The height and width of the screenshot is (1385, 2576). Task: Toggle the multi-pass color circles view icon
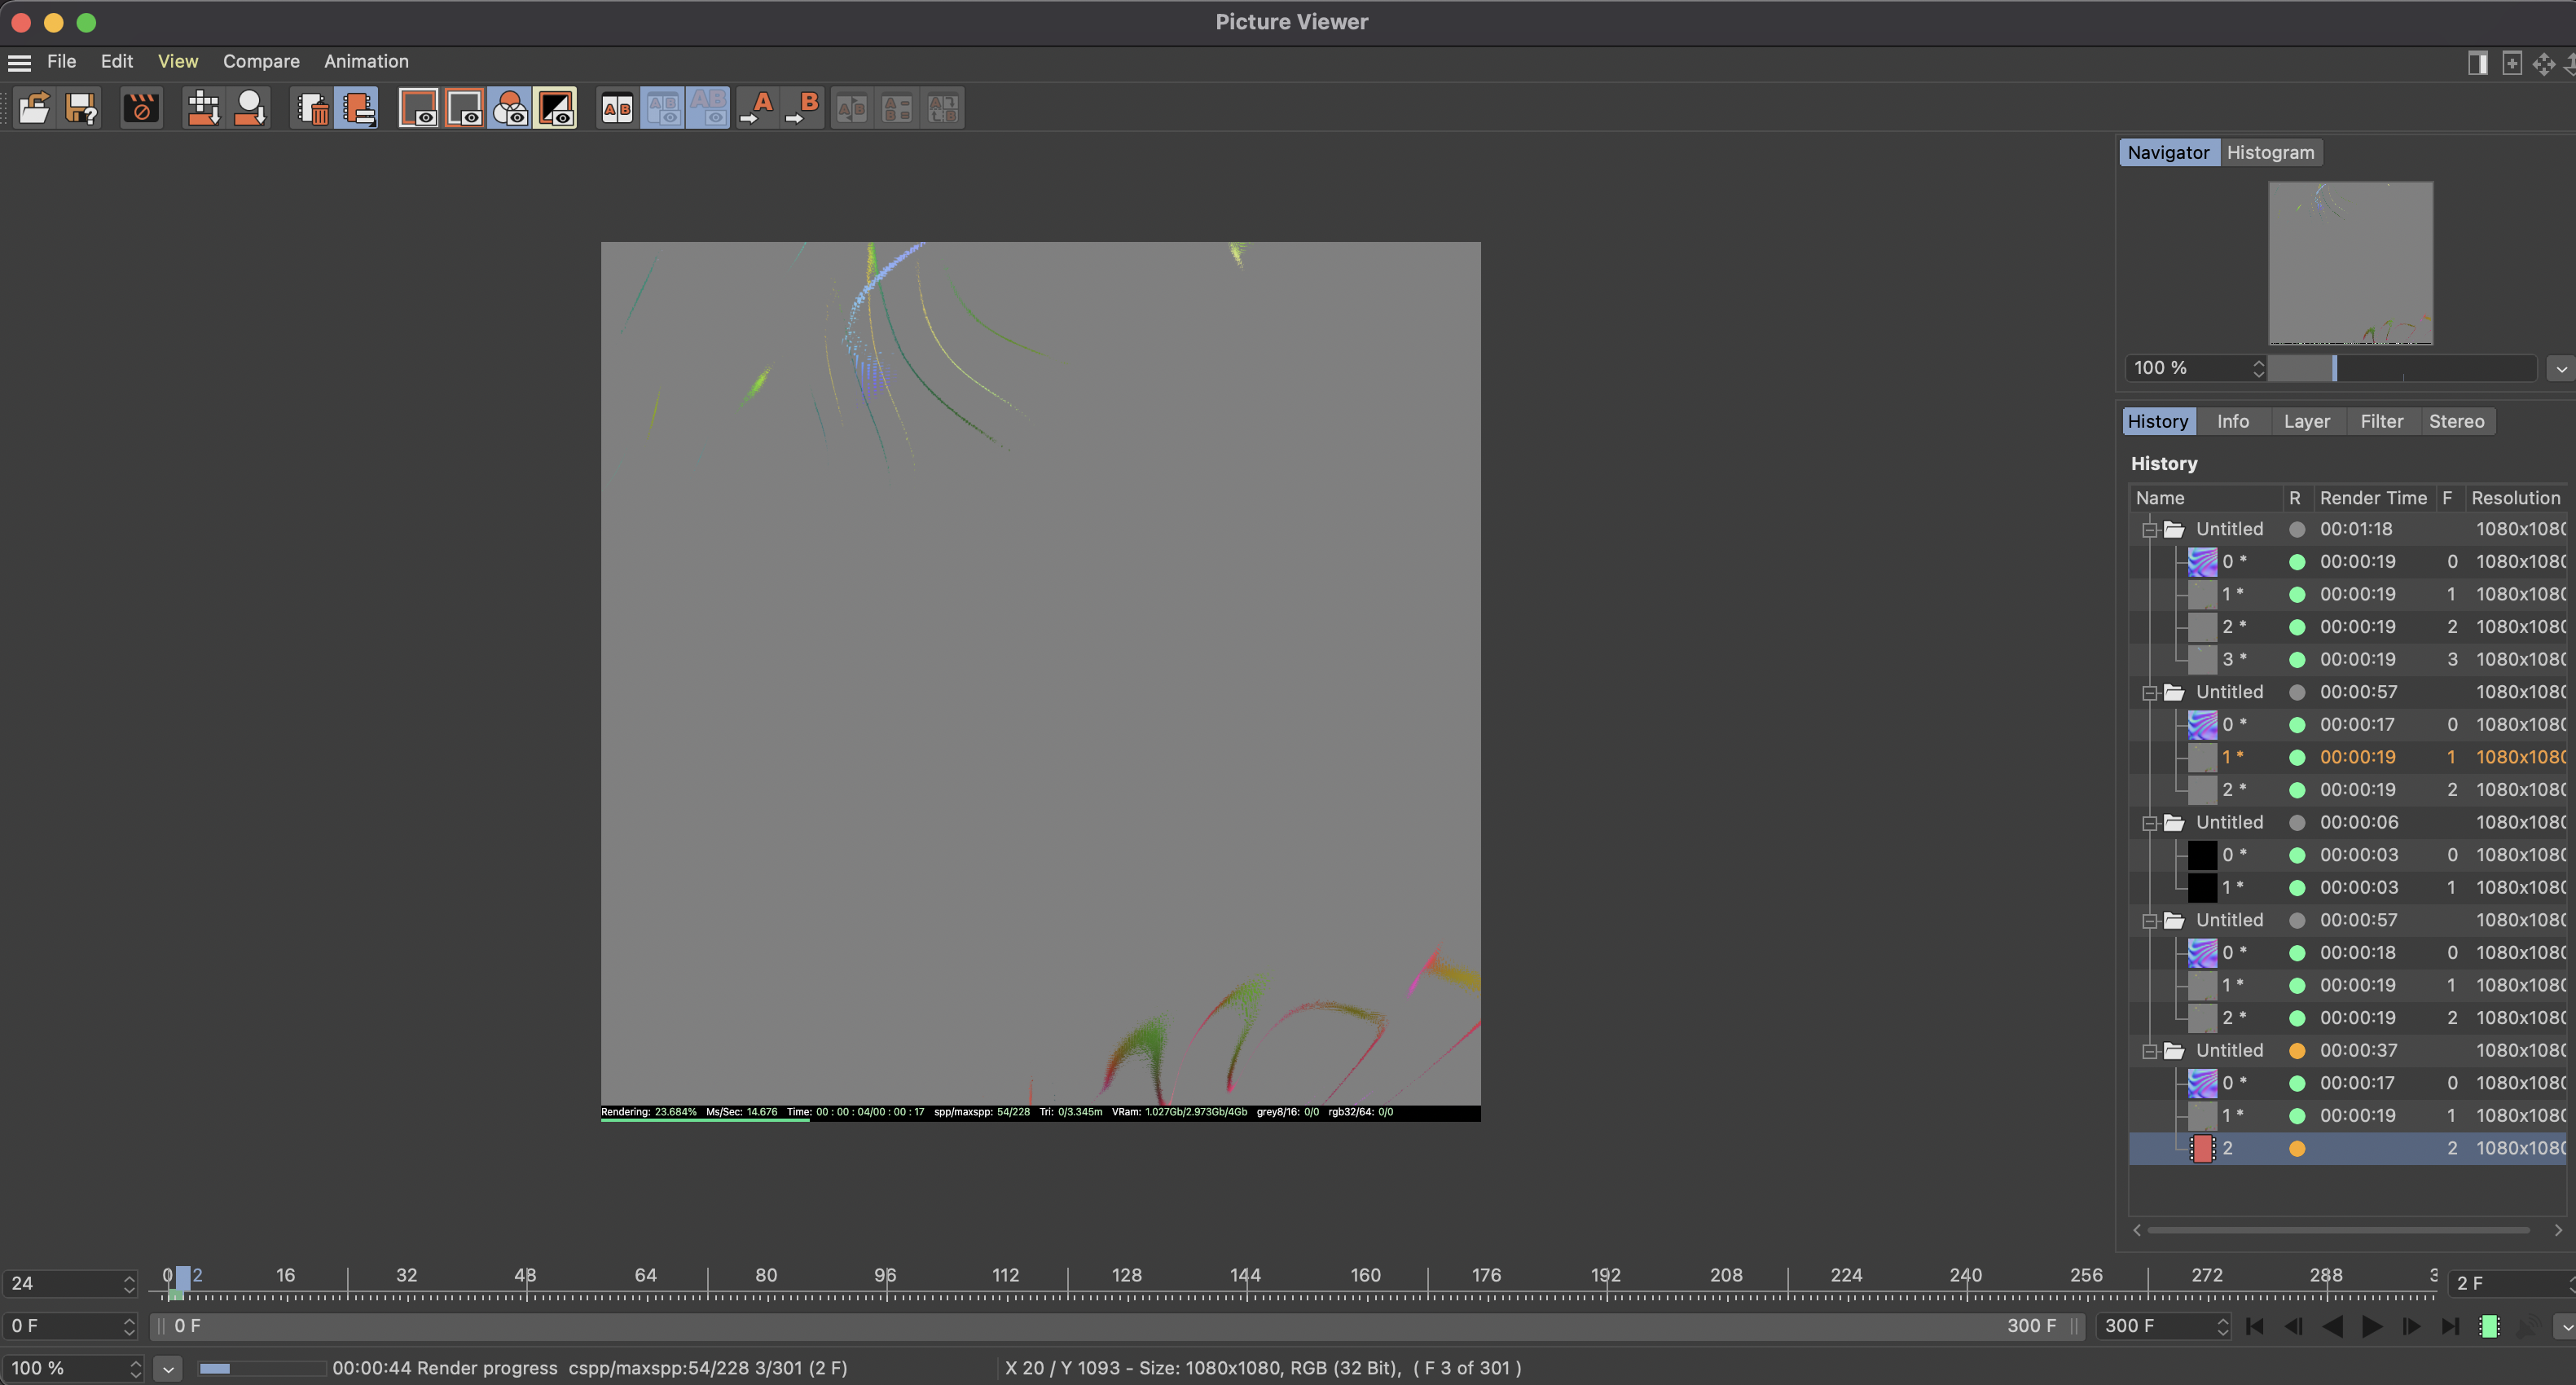511,108
